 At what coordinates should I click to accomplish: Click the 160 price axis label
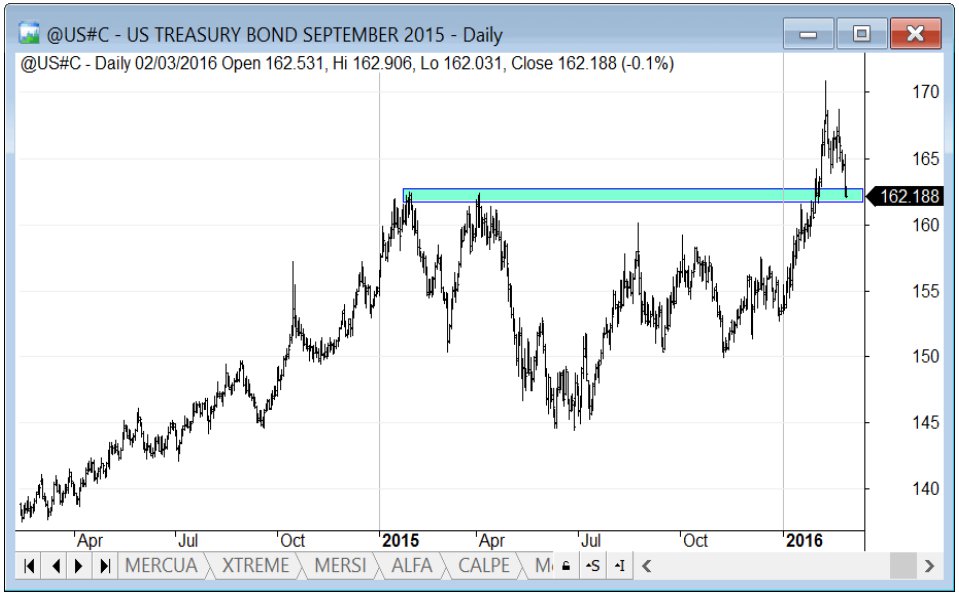click(x=925, y=225)
